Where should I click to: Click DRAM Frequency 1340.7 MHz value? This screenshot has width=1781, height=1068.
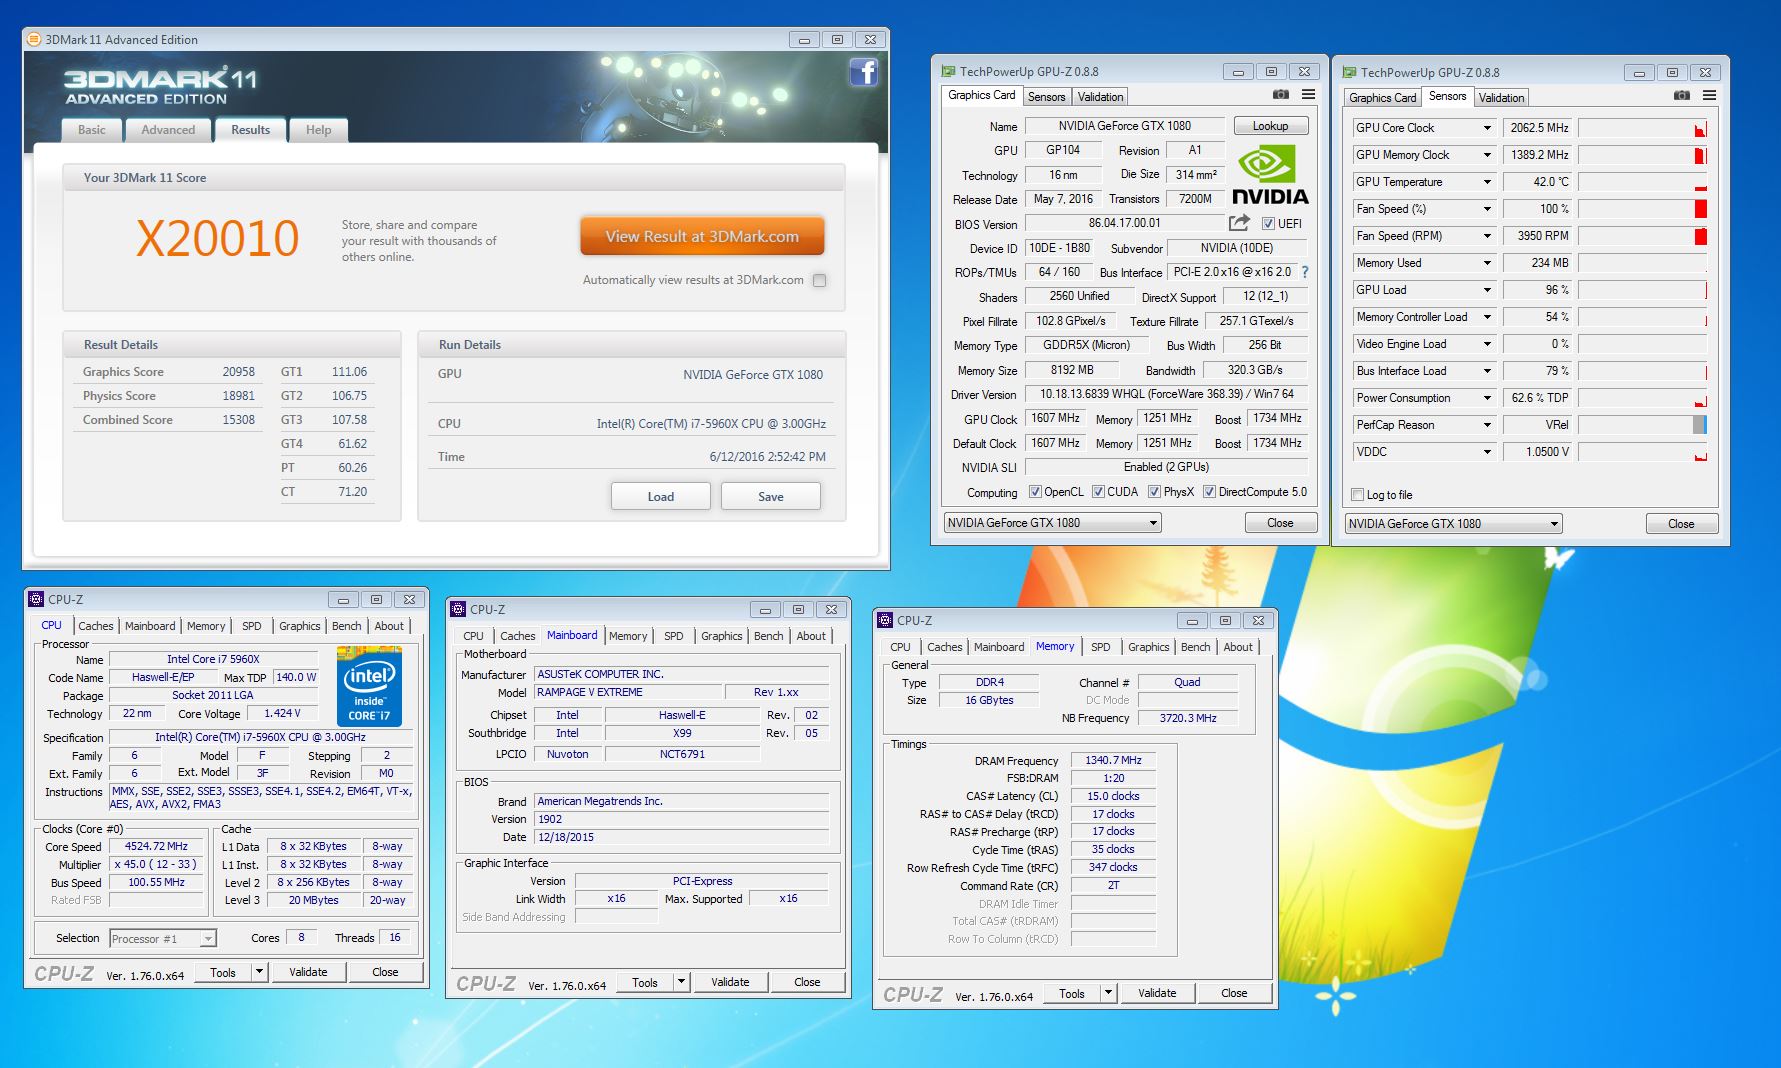pyautogui.click(x=1113, y=760)
